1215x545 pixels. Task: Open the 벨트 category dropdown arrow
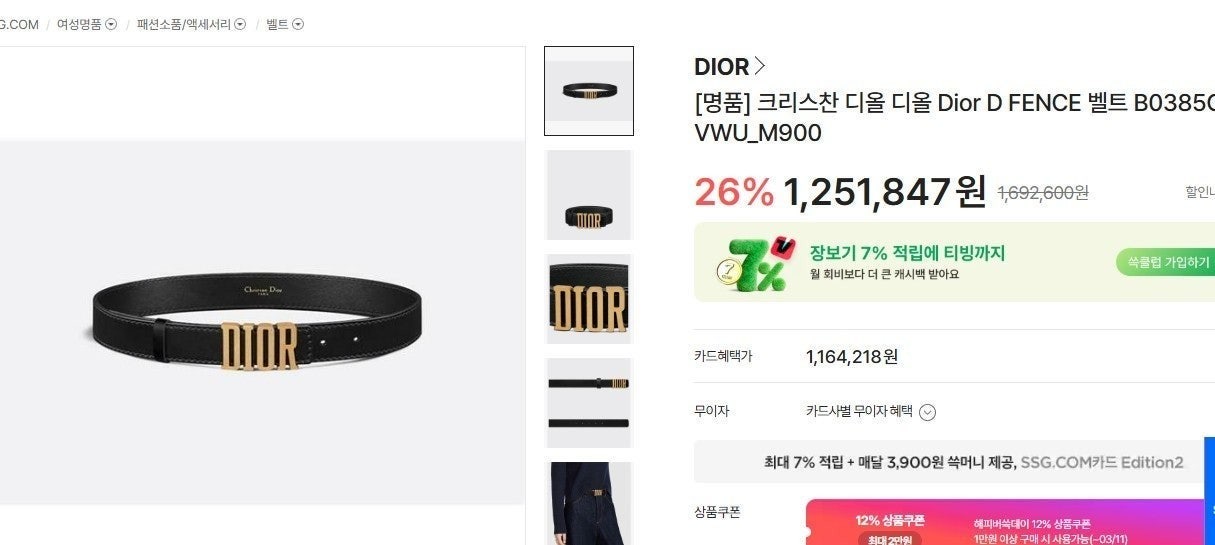click(298, 24)
